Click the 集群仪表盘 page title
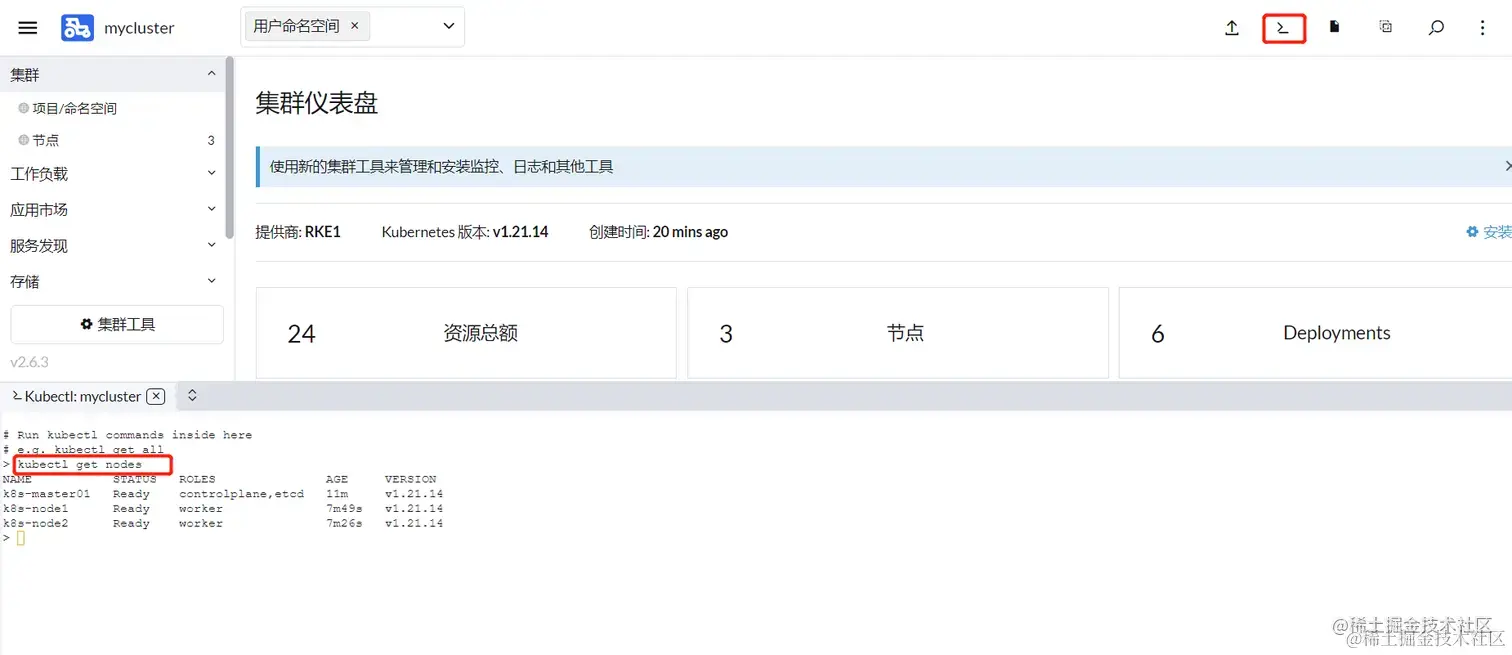The width and height of the screenshot is (1512, 655). pyautogui.click(x=317, y=103)
